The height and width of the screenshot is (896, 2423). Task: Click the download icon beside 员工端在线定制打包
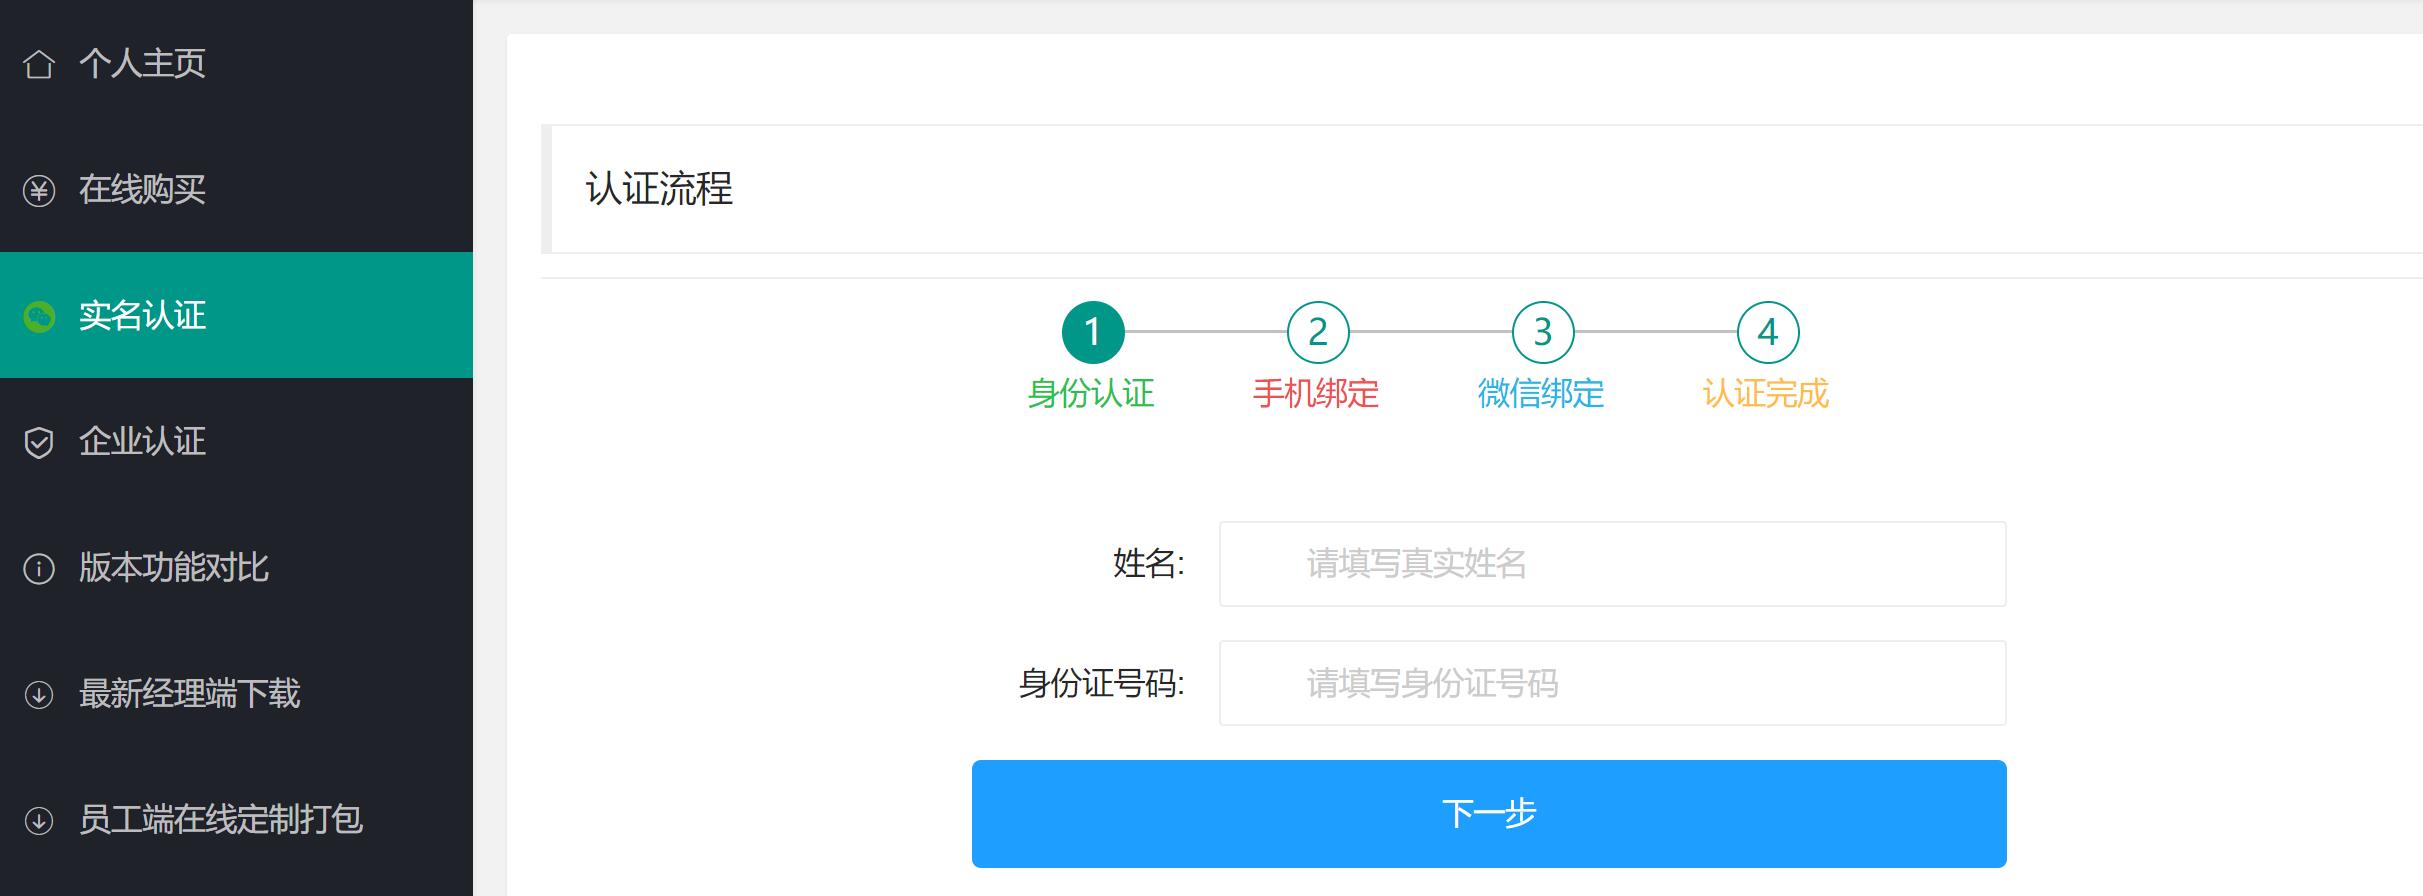(x=39, y=820)
